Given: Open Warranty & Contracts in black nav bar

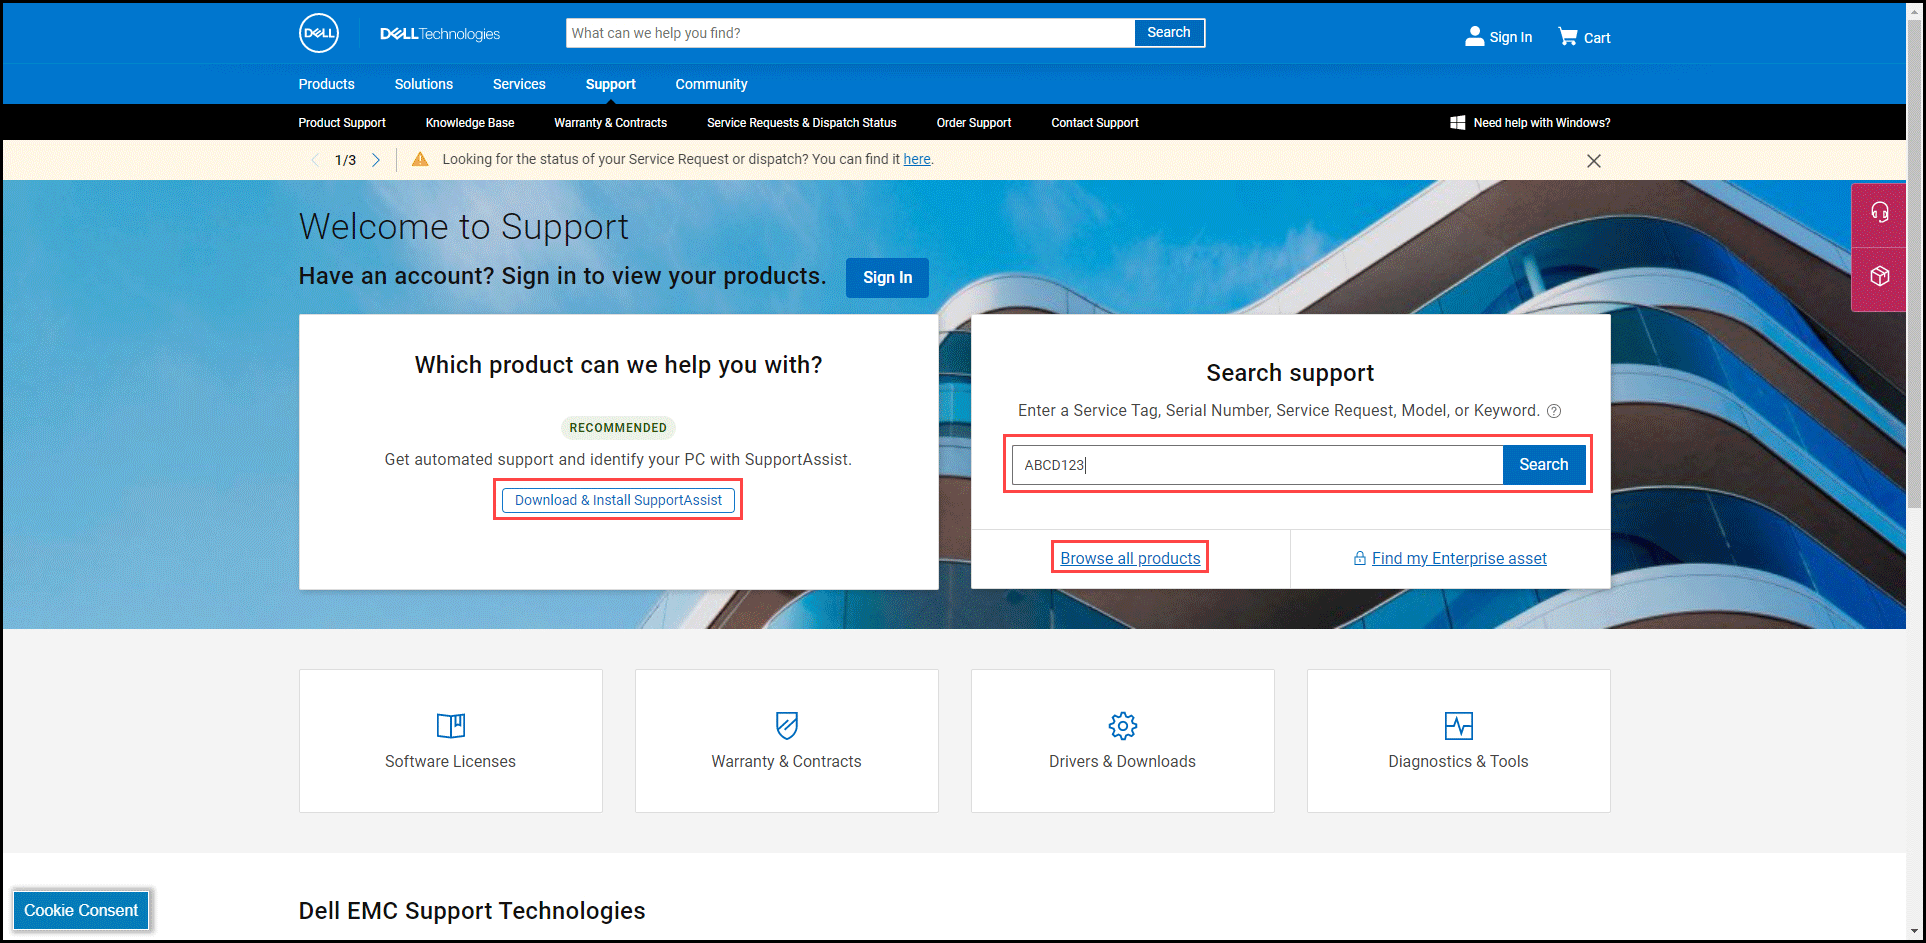Looking at the screenshot, I should (610, 123).
